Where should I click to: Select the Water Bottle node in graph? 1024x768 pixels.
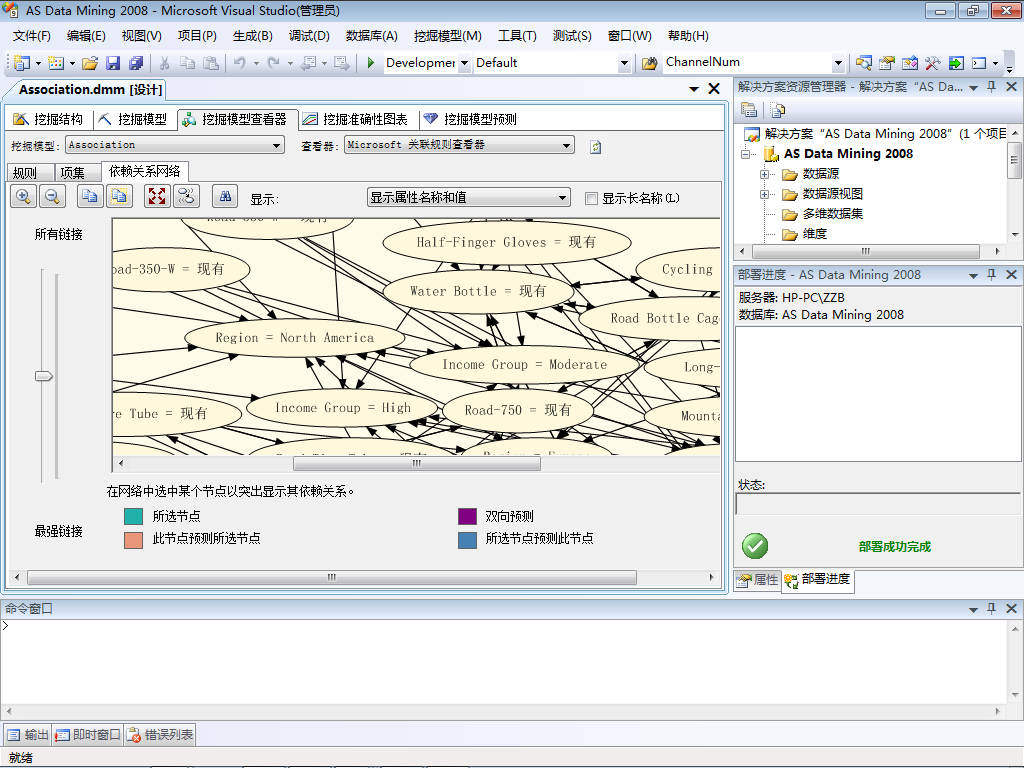[x=478, y=291]
